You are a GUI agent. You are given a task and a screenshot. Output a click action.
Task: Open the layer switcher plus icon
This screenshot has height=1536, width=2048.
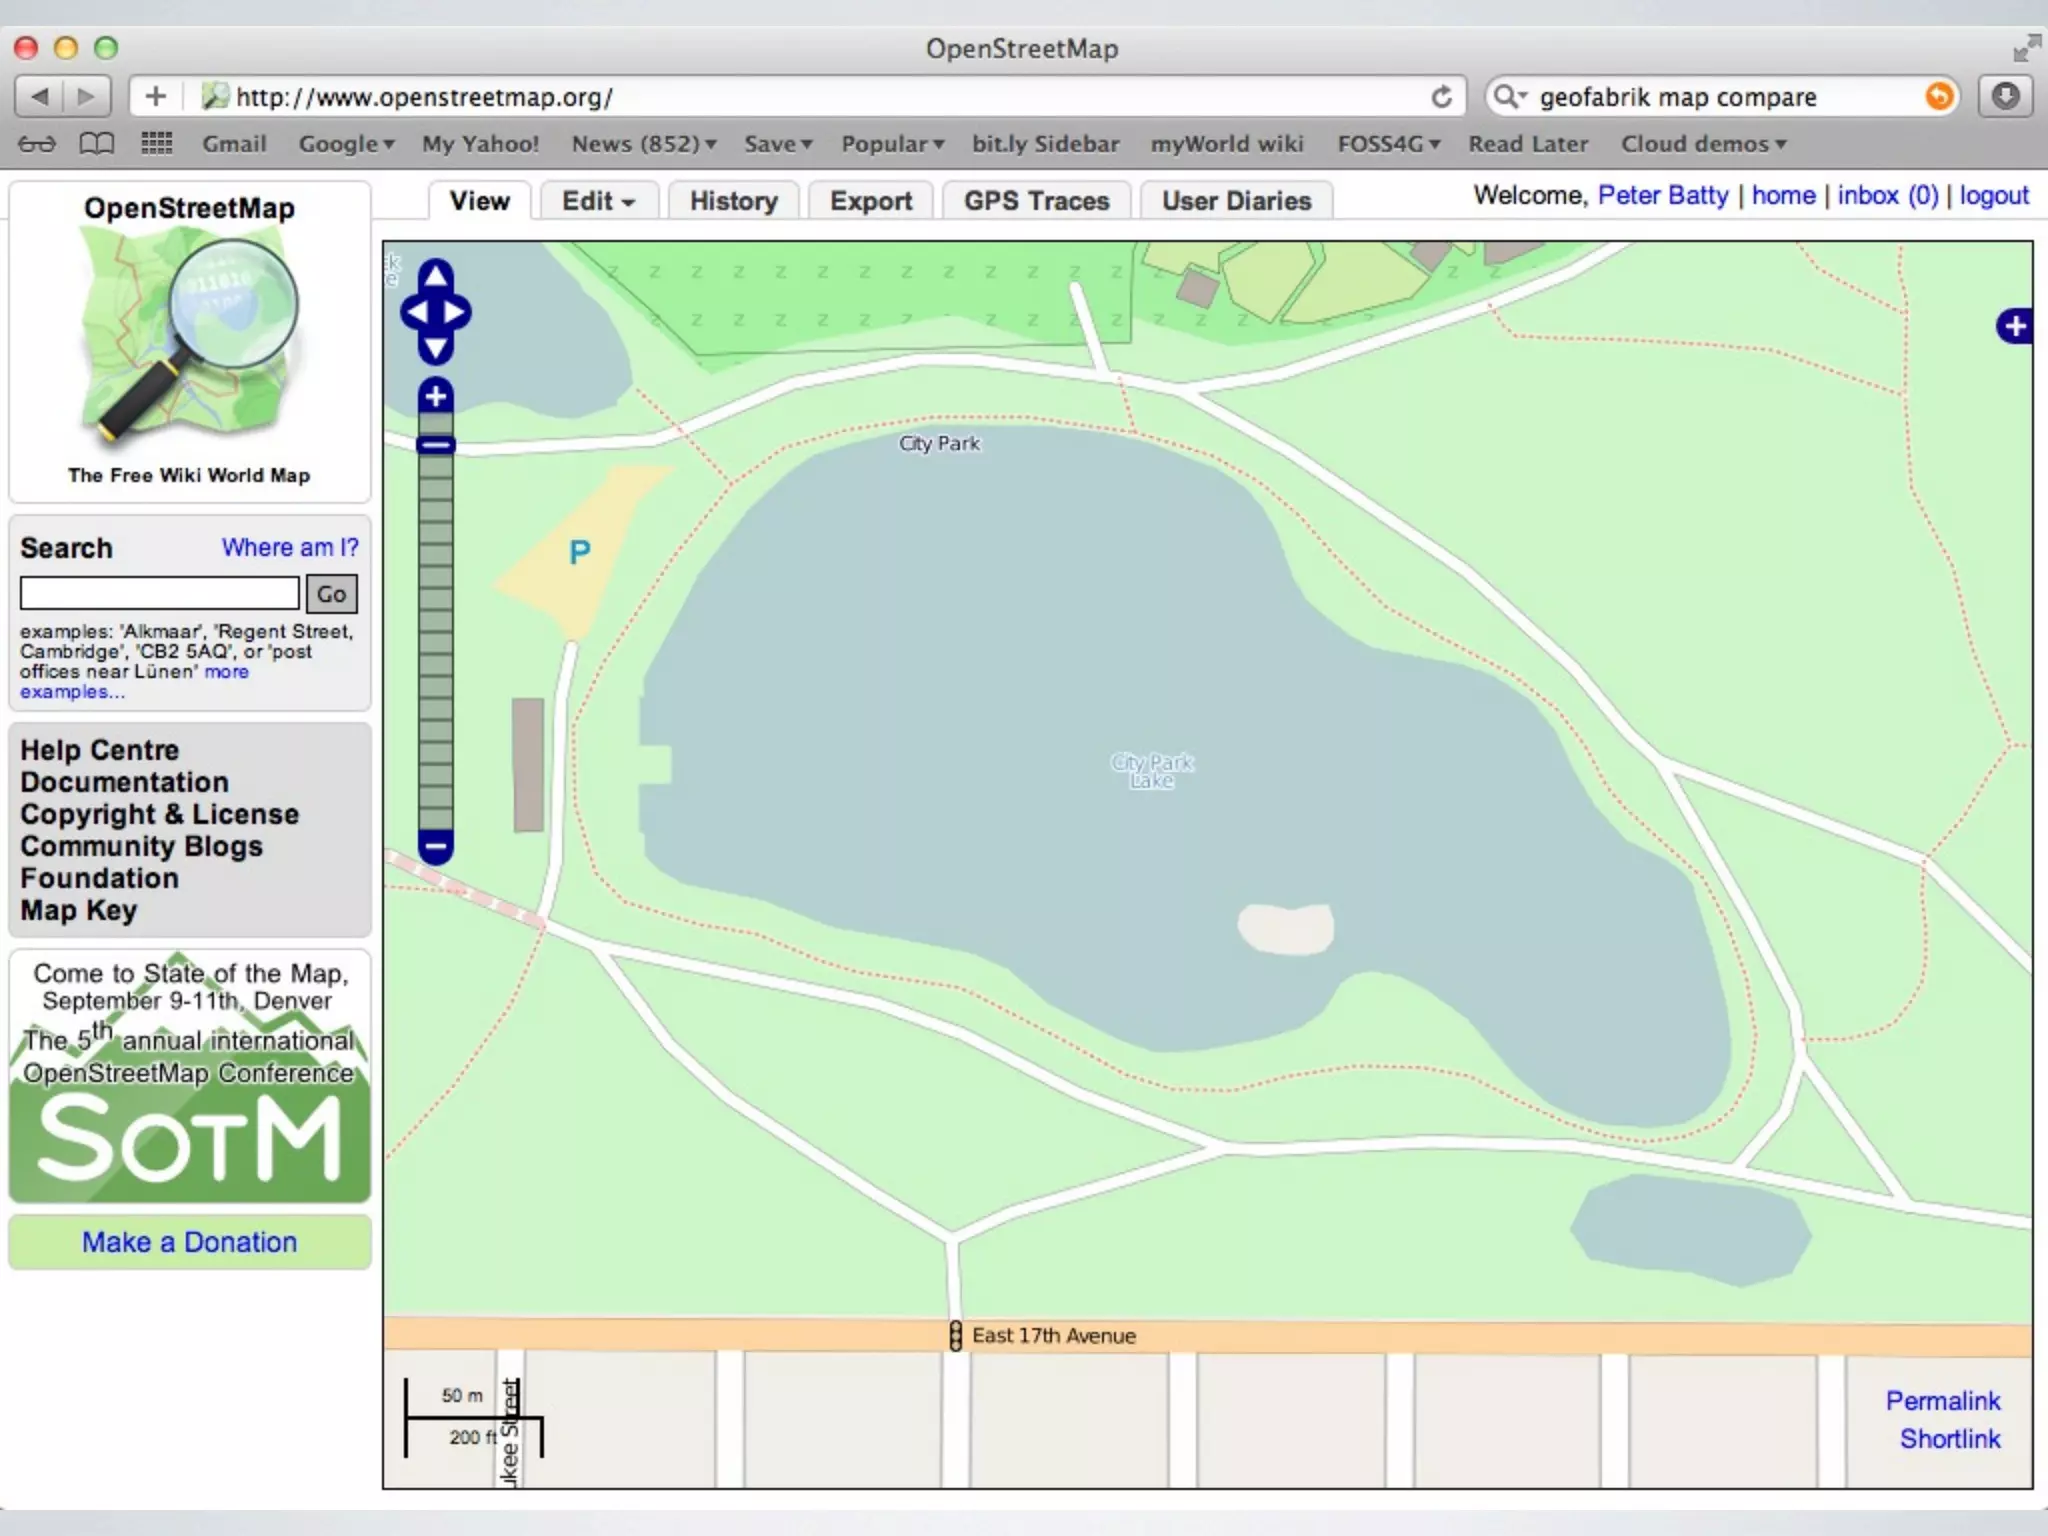tap(2014, 326)
